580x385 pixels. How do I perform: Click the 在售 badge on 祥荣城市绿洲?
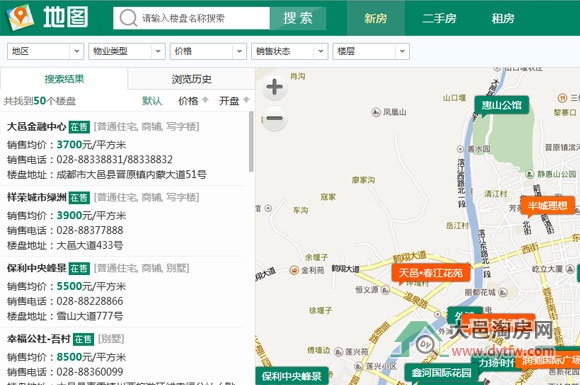point(80,198)
